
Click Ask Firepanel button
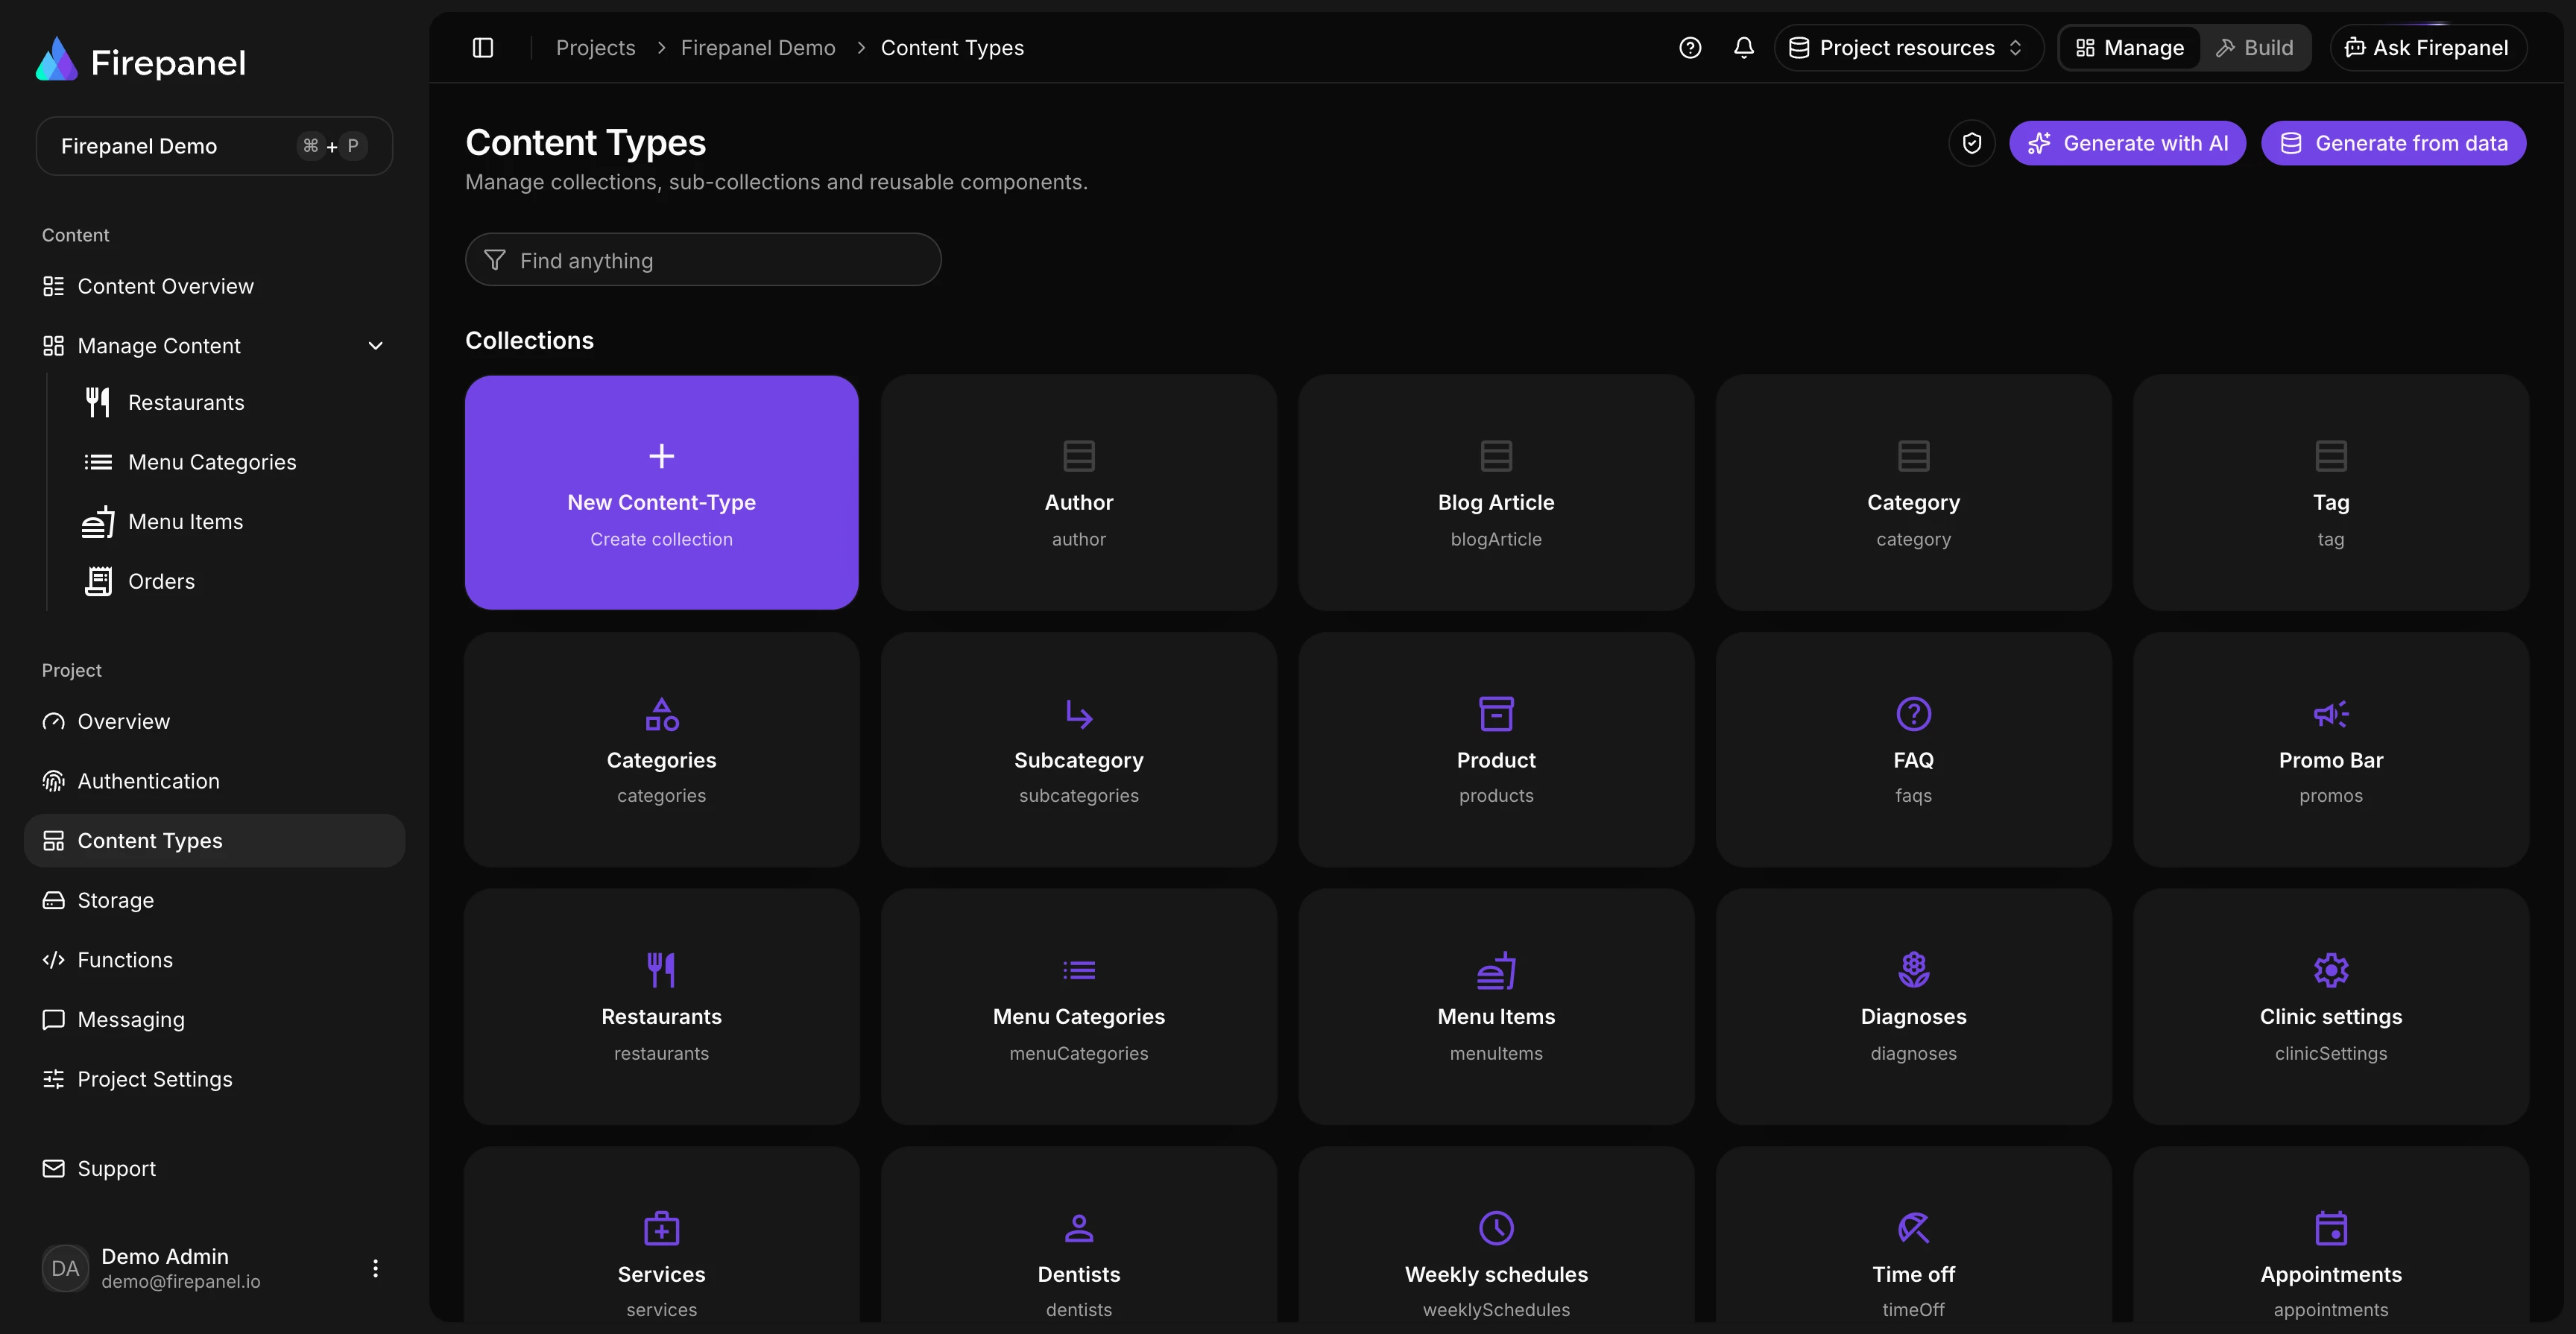(2427, 48)
